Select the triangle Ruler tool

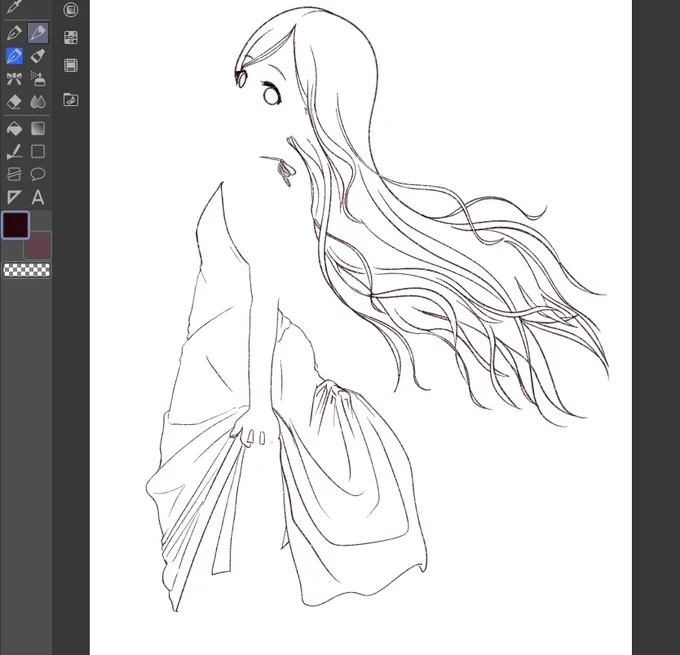[14, 197]
